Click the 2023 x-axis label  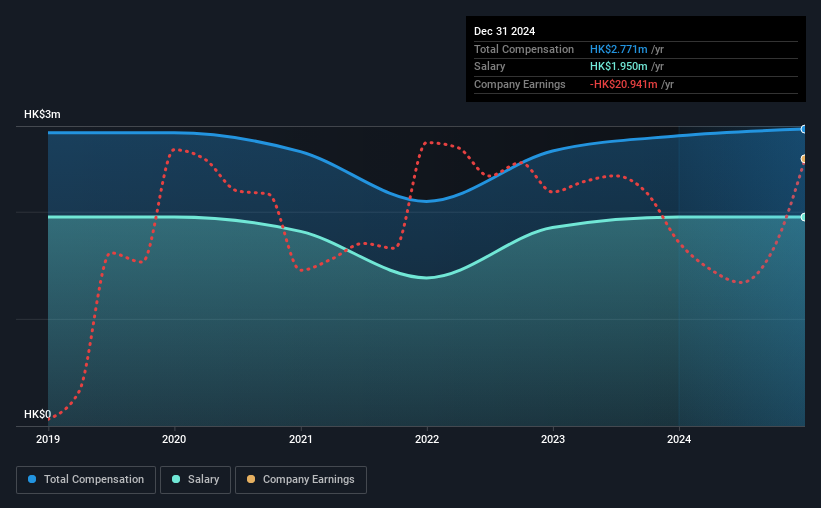coord(553,439)
